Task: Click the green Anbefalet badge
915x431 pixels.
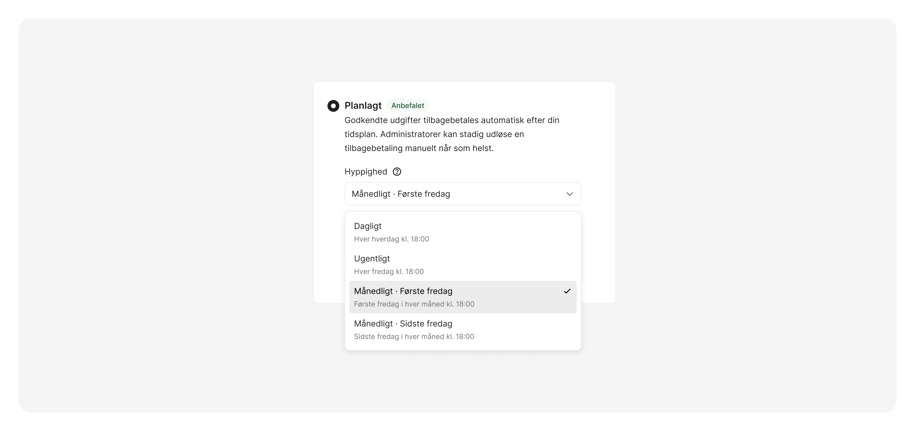Action: (408, 106)
